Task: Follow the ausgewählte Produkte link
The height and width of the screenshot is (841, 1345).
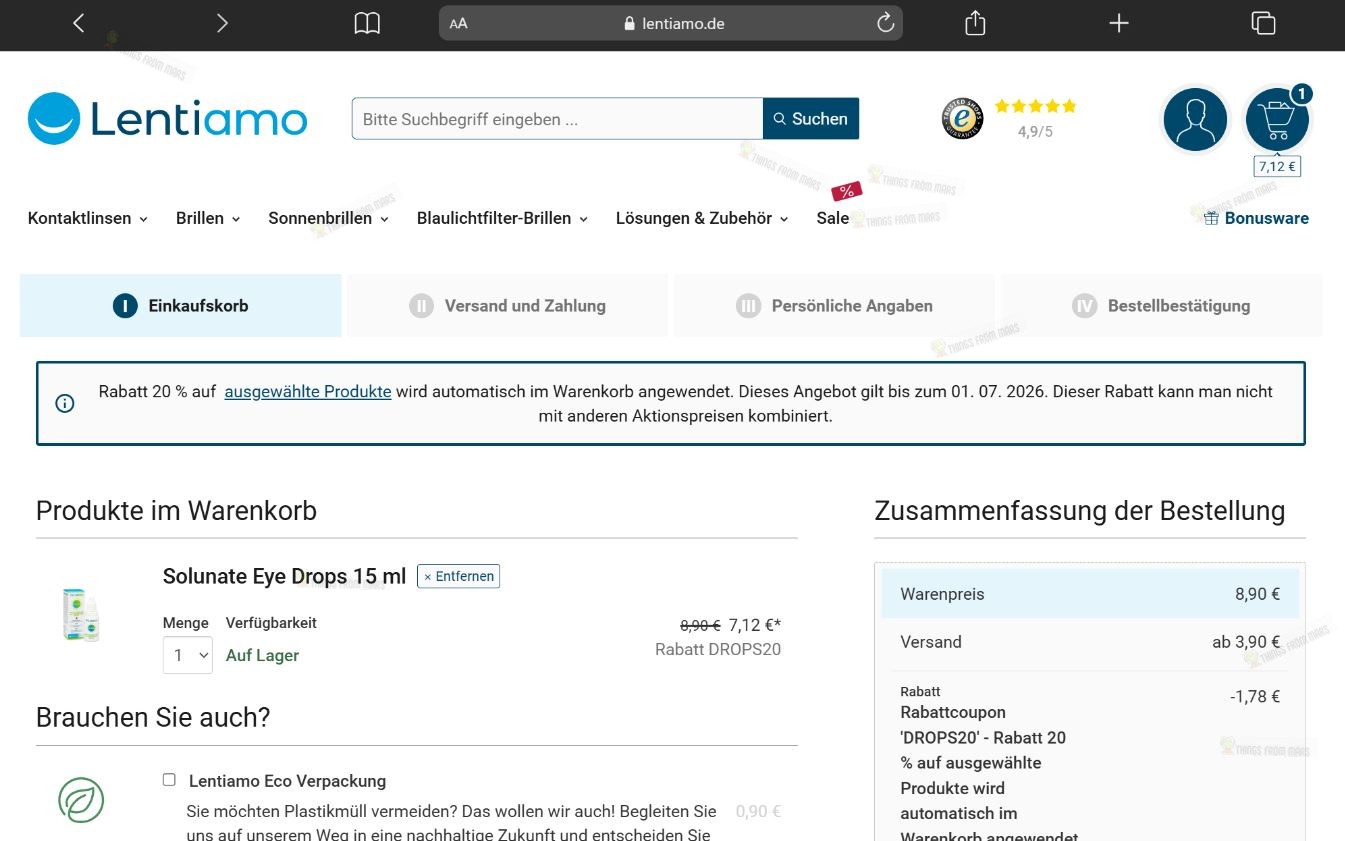Action: 308,392
